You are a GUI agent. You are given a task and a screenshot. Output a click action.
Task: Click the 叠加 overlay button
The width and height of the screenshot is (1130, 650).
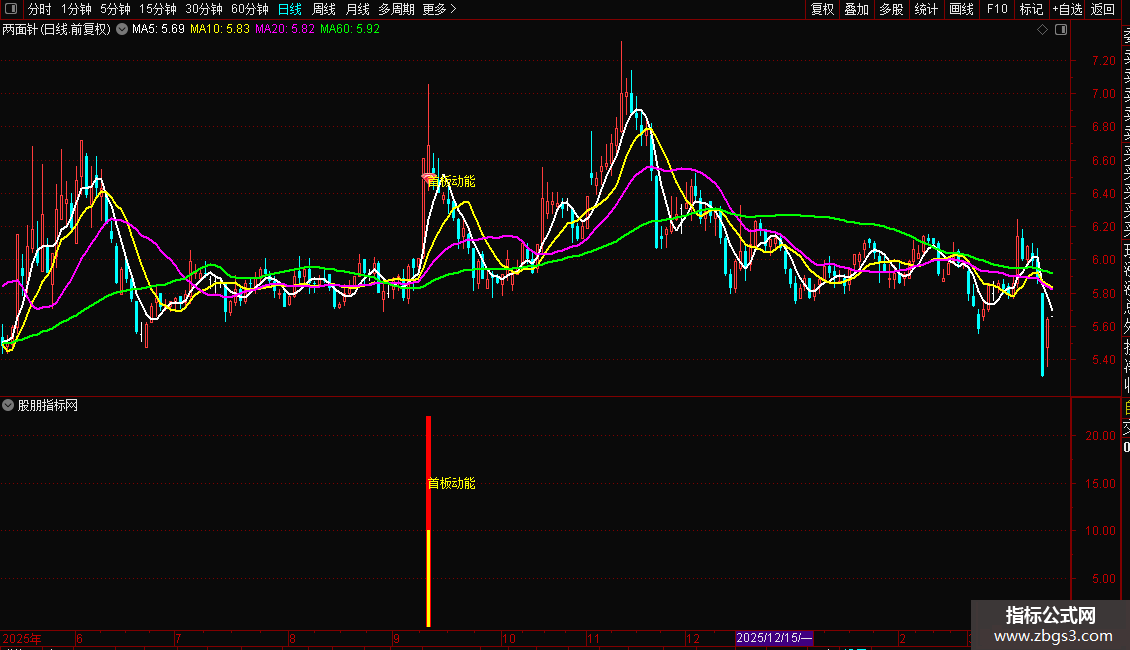pyautogui.click(x=856, y=9)
